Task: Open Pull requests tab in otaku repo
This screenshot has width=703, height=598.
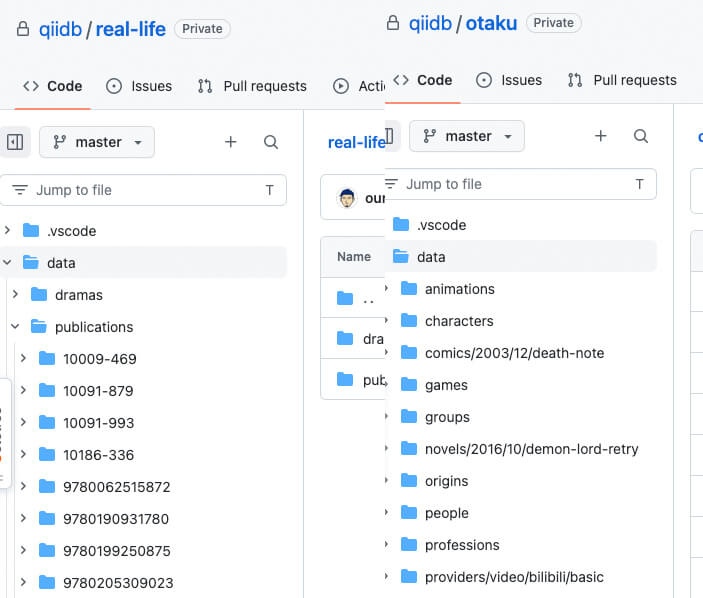Action: [x=622, y=80]
